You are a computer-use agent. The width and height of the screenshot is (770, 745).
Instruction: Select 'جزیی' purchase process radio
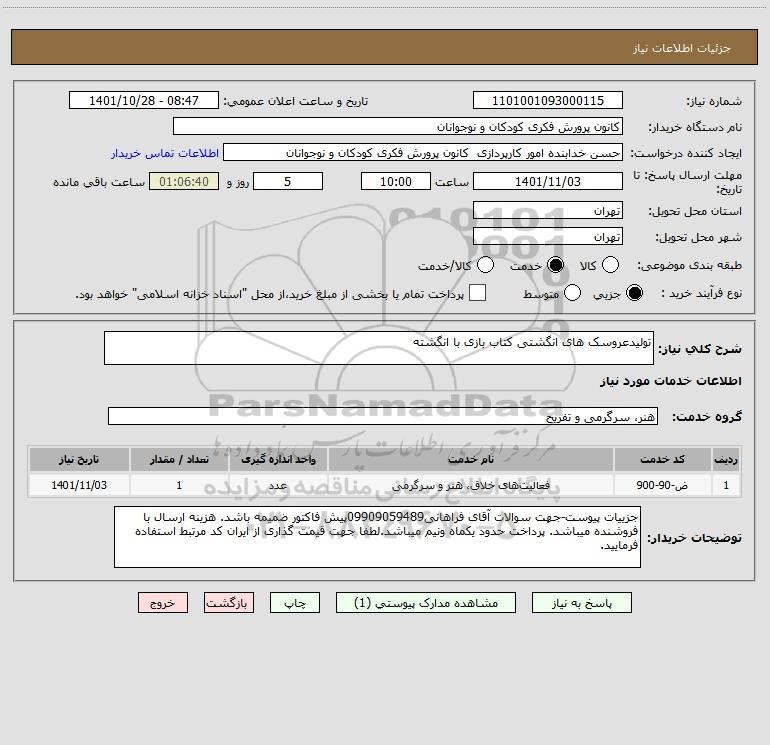[x=634, y=293]
